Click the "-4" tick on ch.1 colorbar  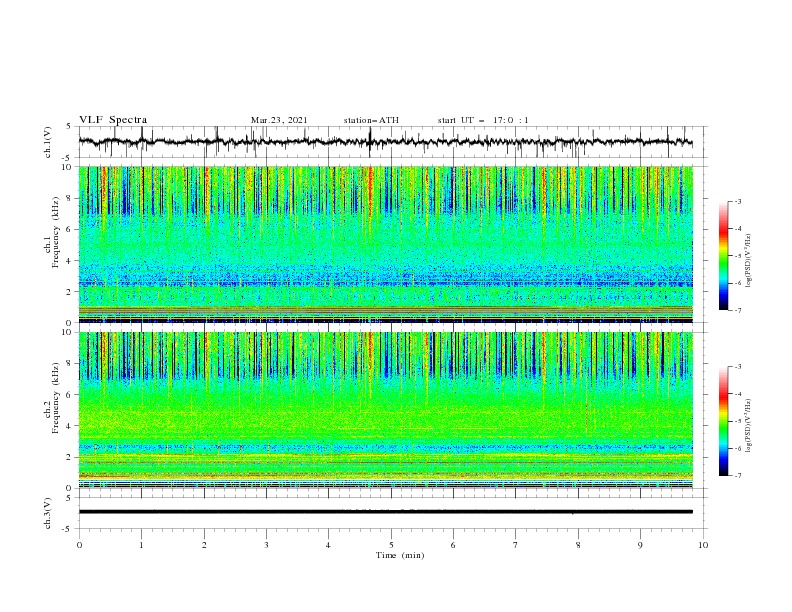[737, 229]
